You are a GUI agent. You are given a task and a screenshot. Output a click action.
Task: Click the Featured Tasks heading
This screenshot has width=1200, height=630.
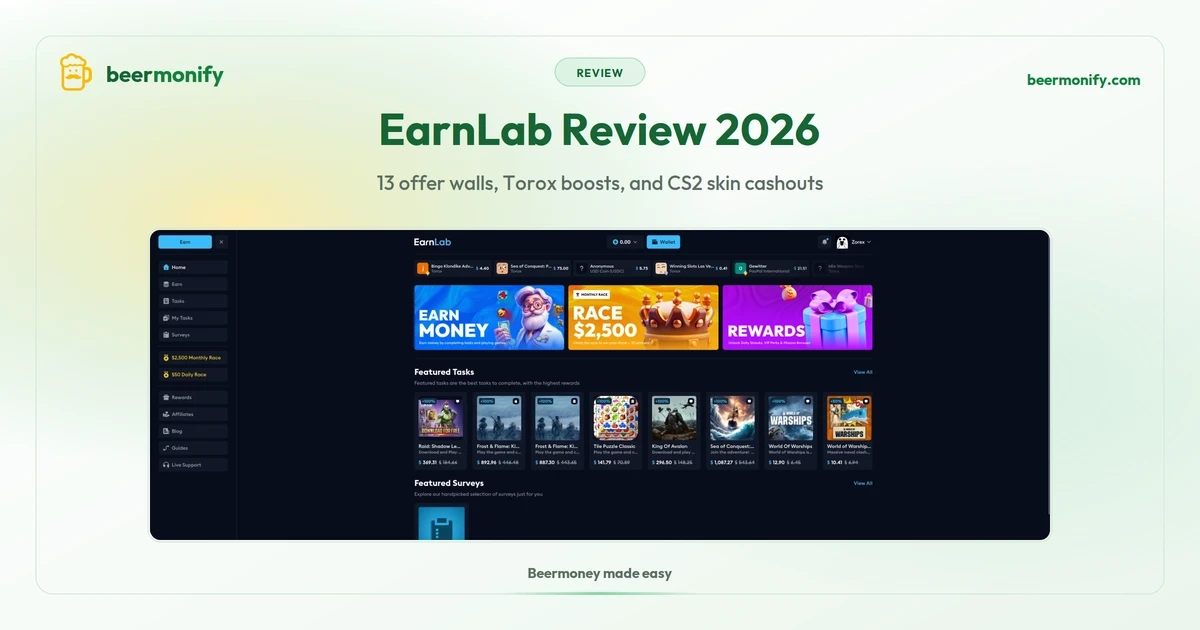point(444,372)
